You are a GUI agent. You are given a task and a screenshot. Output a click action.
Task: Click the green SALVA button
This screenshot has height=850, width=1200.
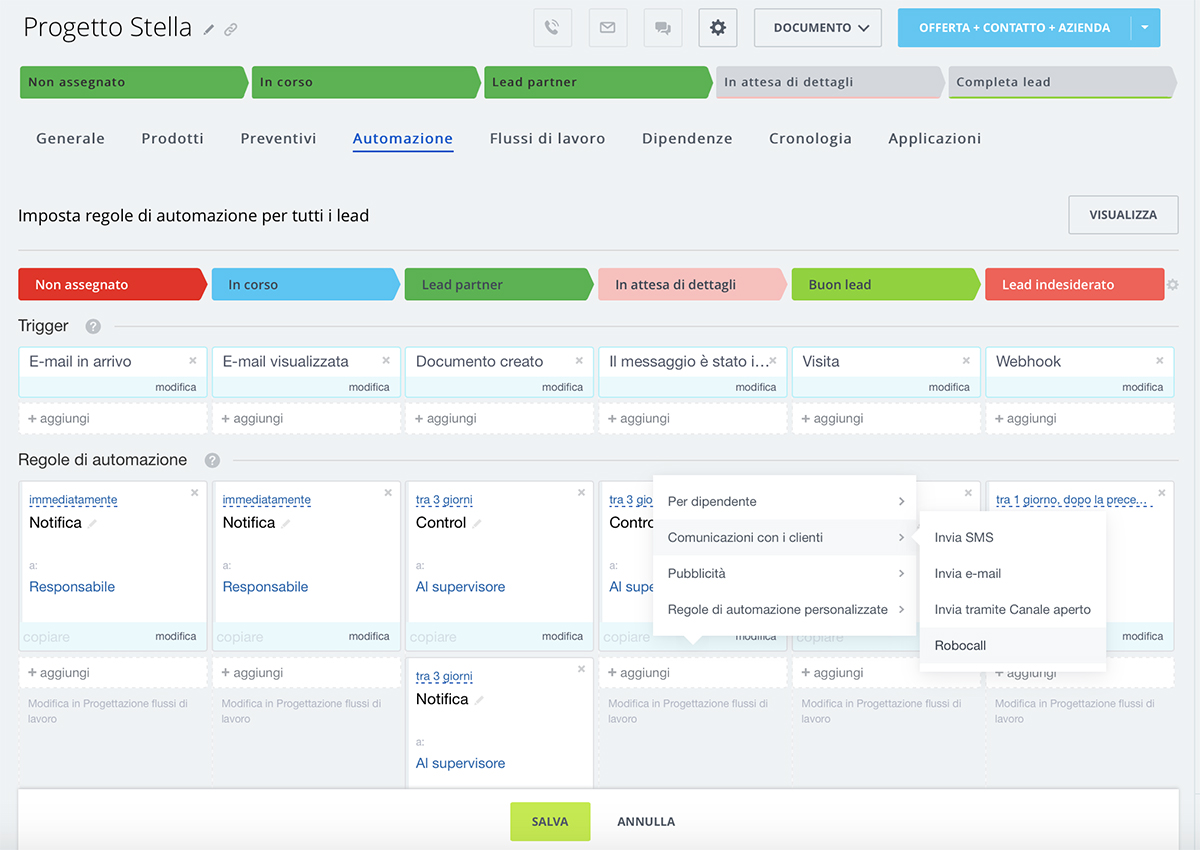click(x=550, y=821)
